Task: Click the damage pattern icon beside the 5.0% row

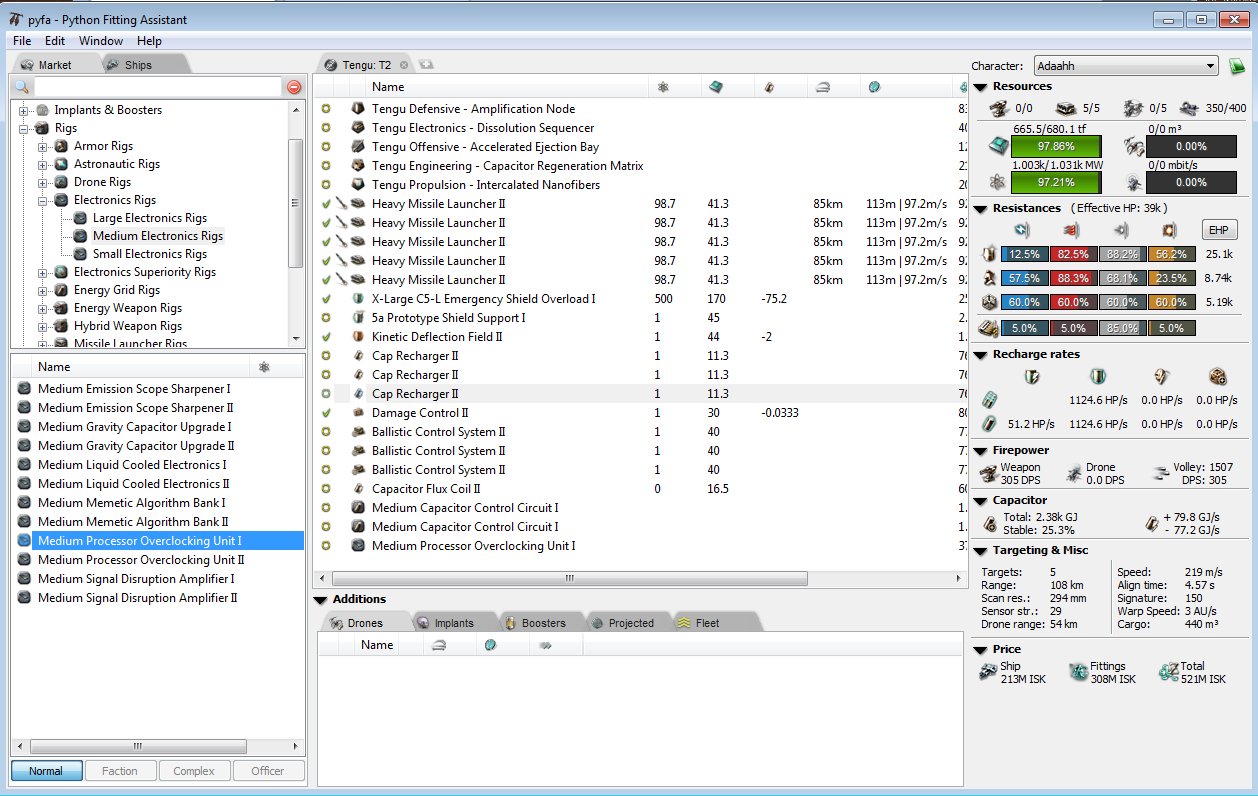Action: click(989, 328)
